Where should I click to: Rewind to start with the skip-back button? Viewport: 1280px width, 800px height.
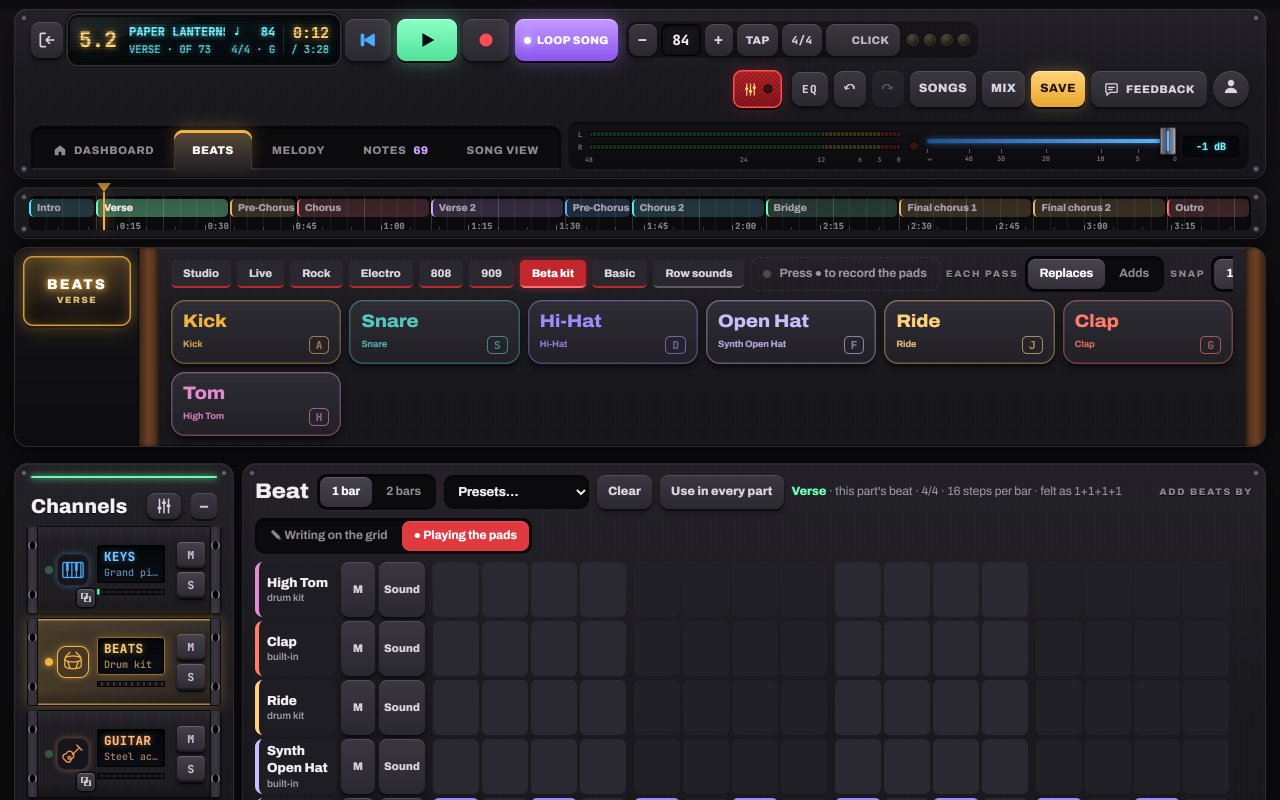368,40
